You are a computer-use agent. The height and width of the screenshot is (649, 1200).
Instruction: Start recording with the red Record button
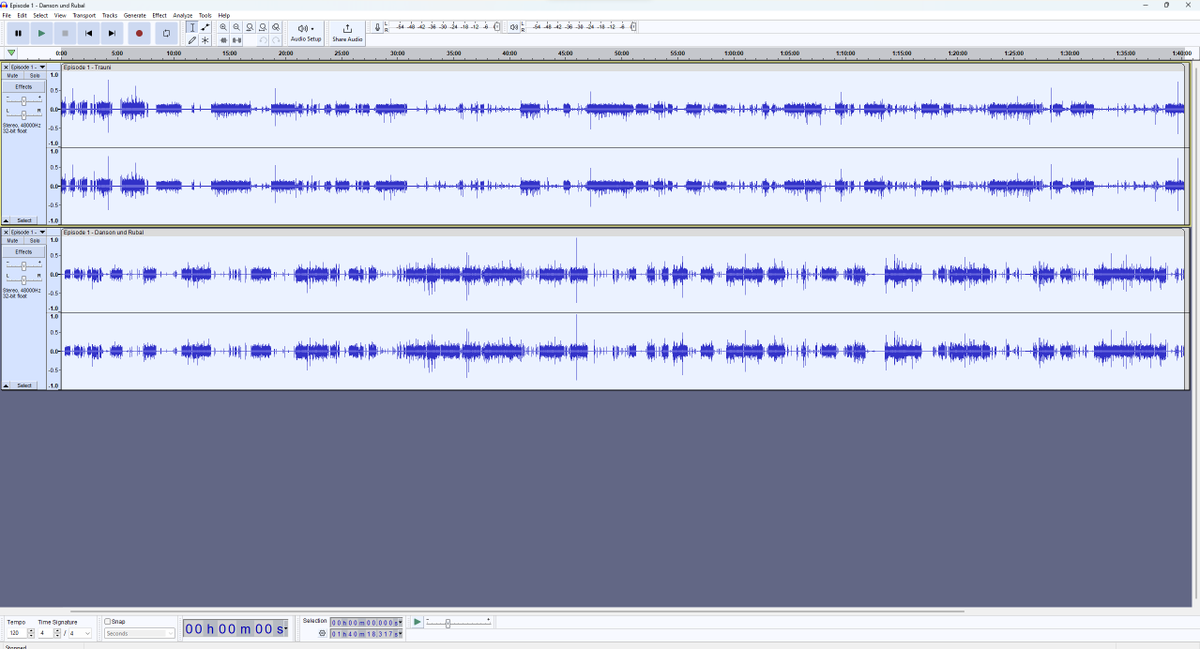click(x=139, y=33)
